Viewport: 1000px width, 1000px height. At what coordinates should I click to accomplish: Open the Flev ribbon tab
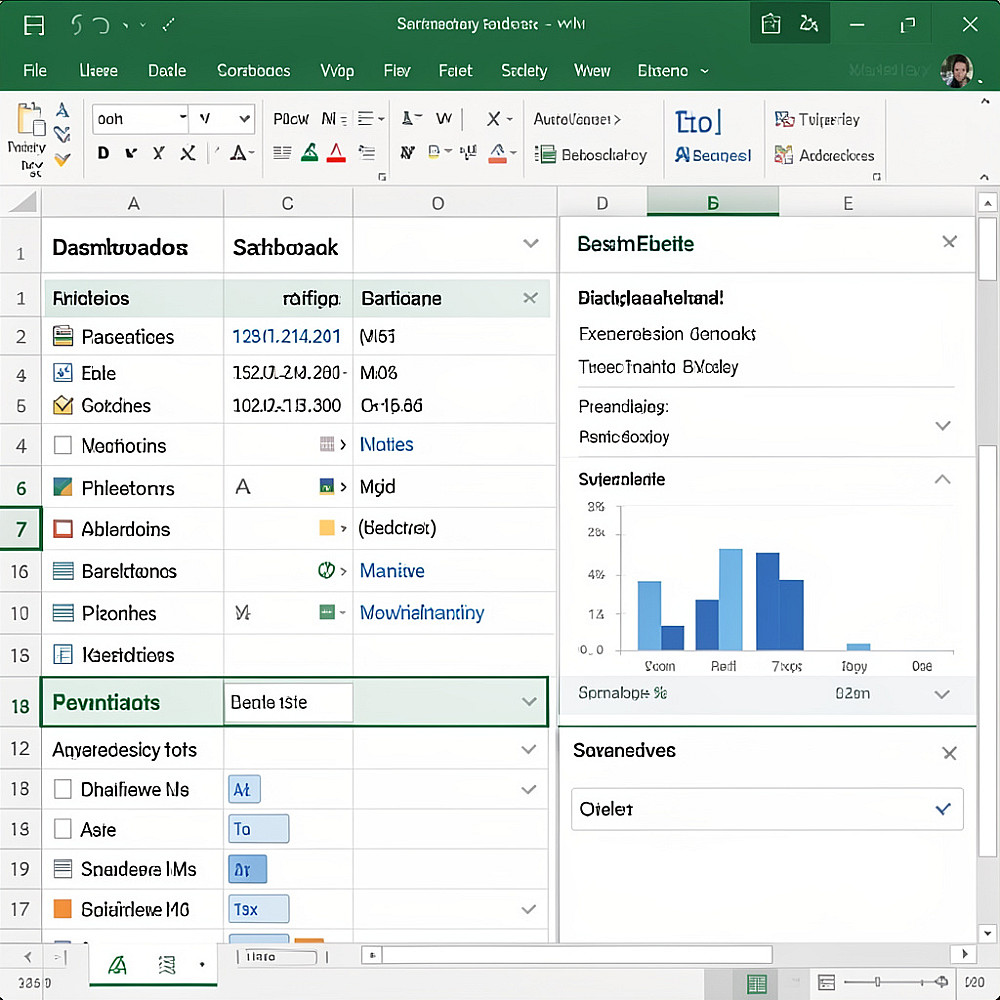tap(397, 70)
